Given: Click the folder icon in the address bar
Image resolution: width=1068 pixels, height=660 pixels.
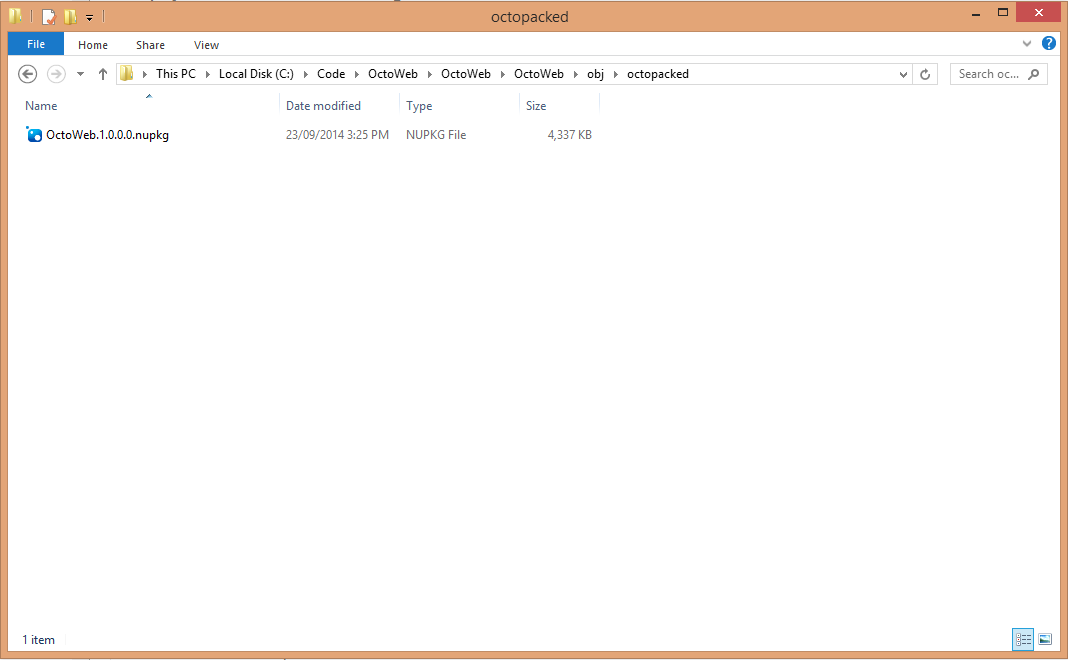Looking at the screenshot, I should 126,73.
